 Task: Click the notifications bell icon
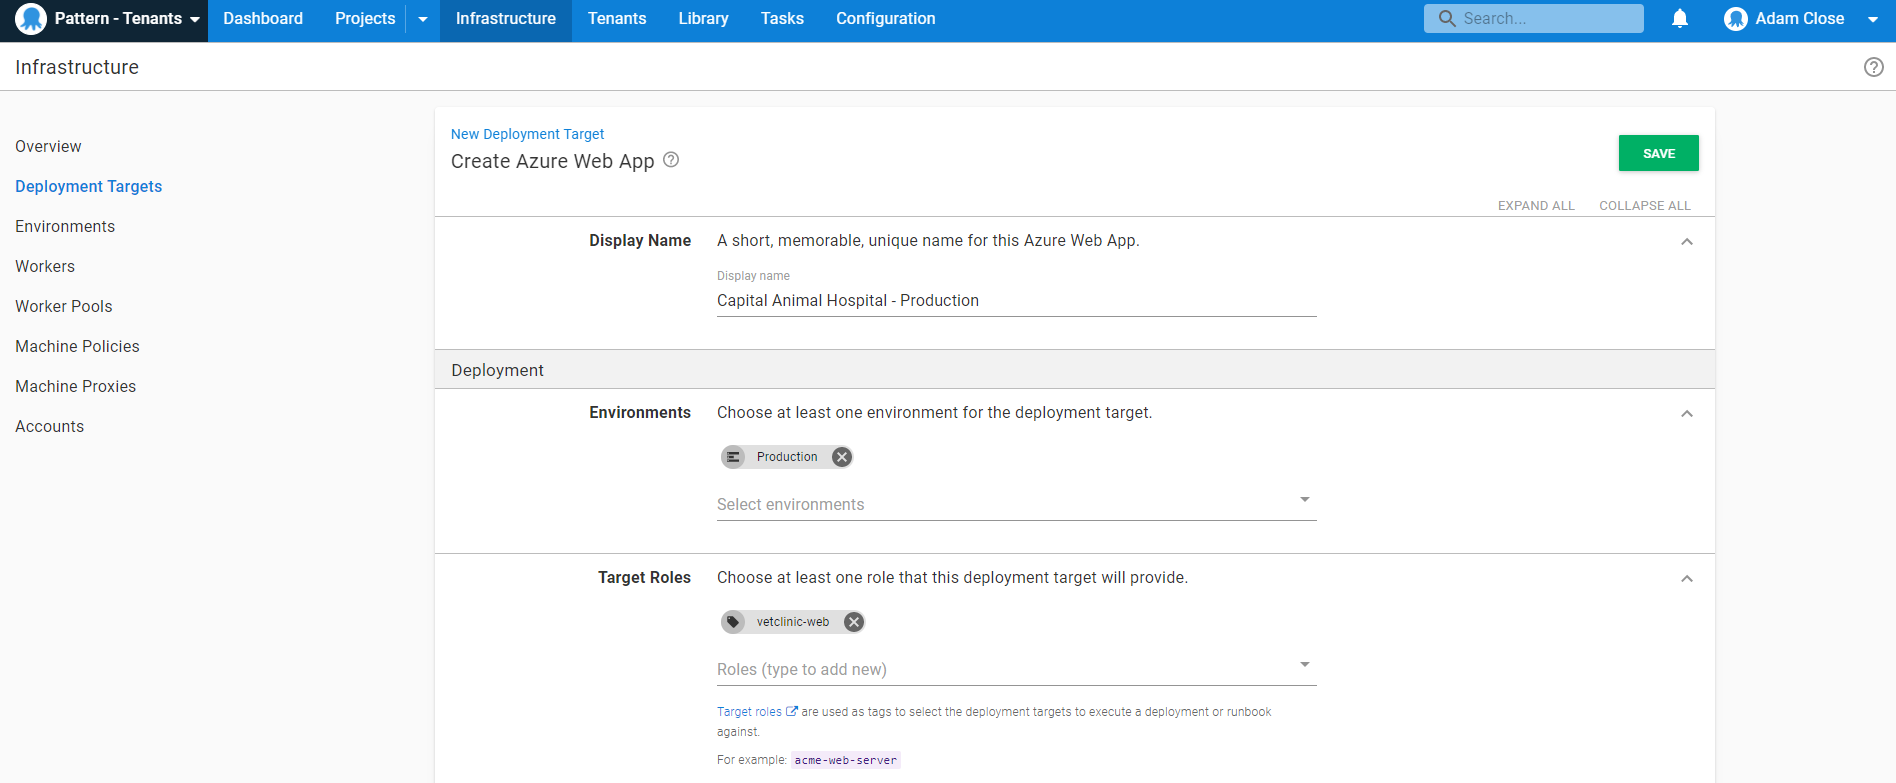[1680, 19]
